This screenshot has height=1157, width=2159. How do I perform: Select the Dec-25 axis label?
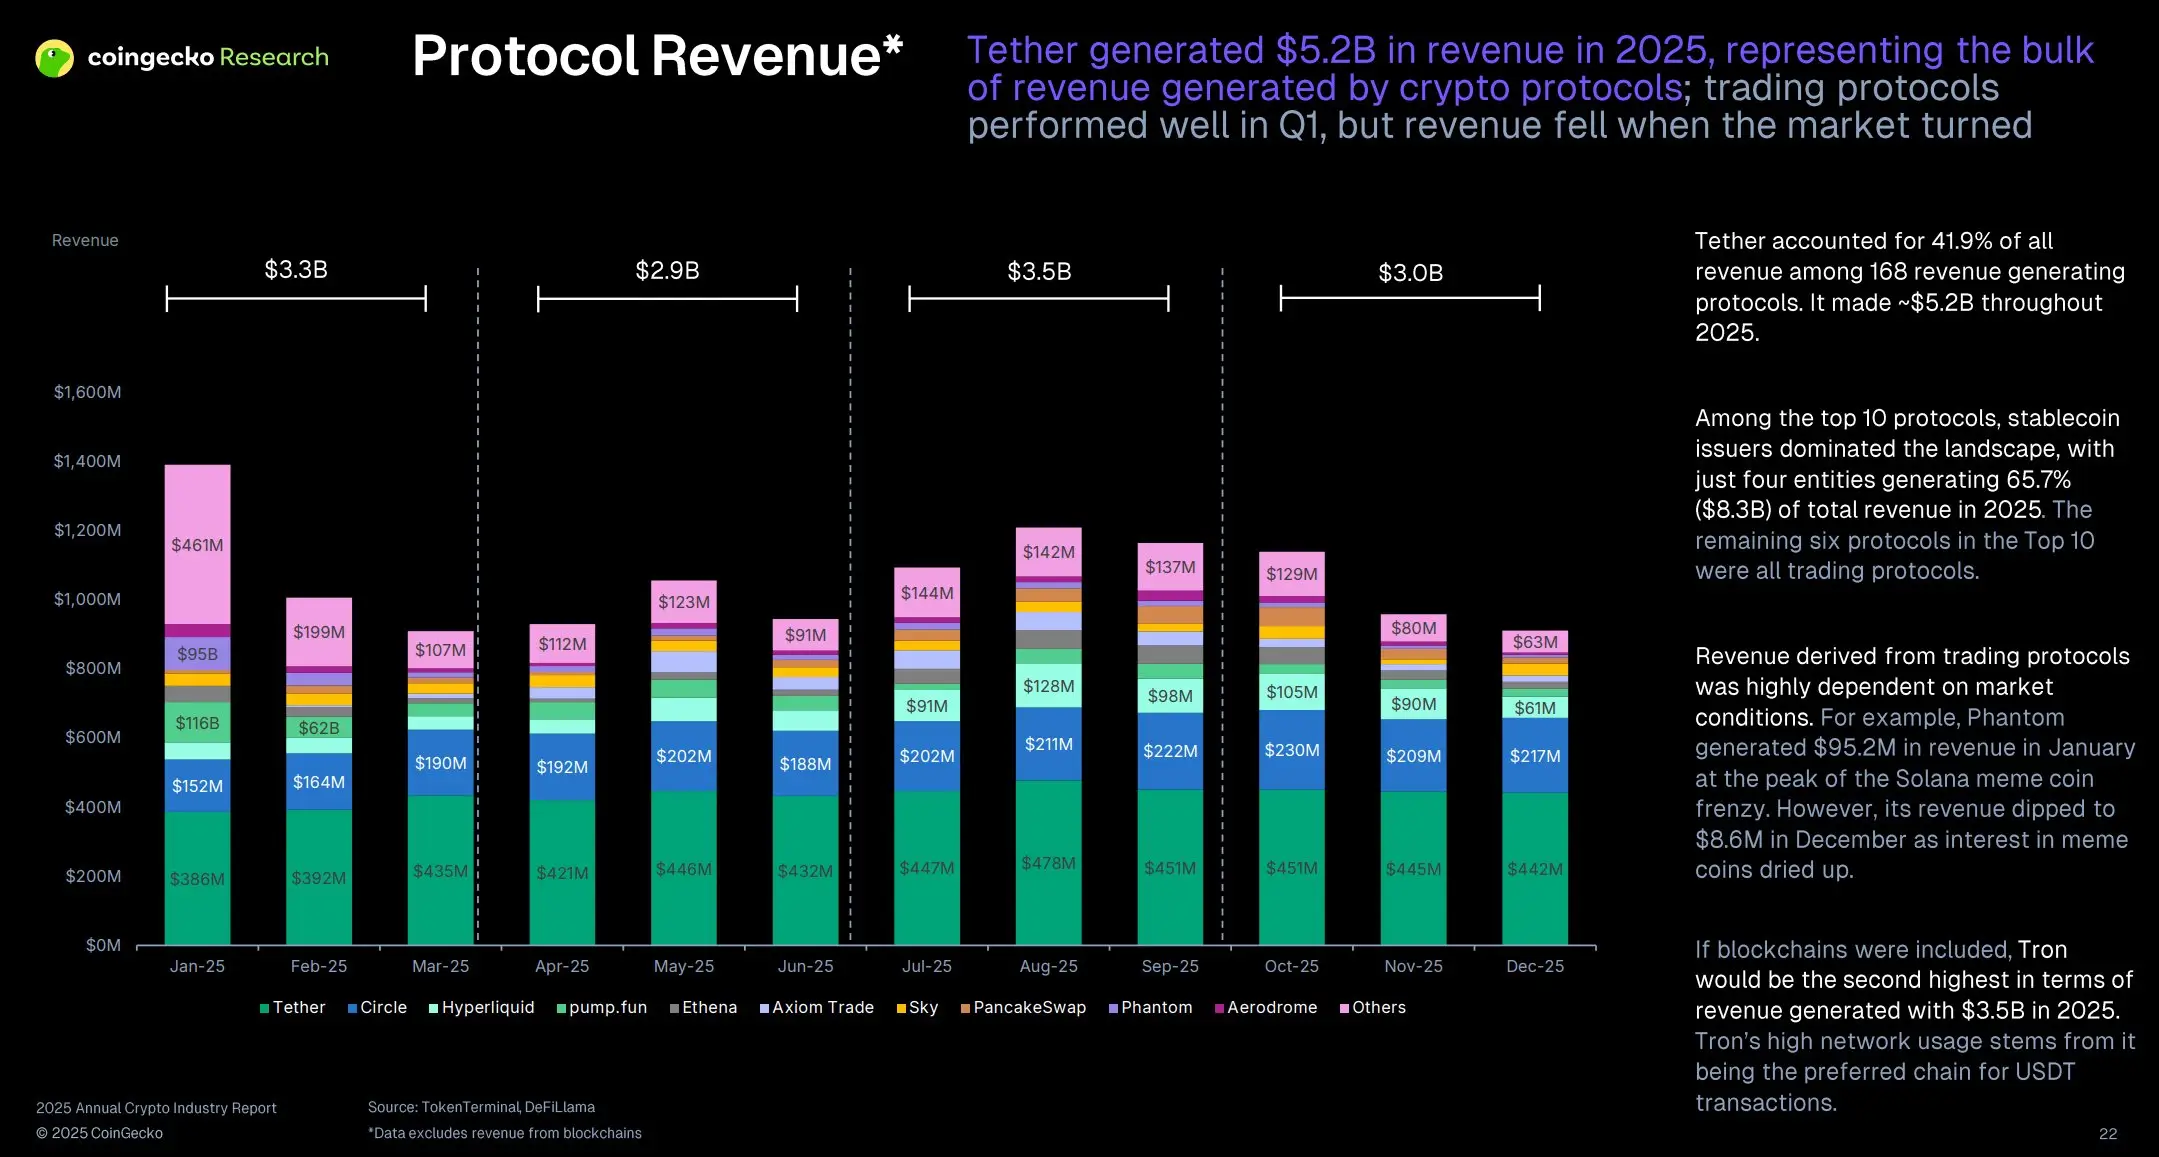(x=1535, y=966)
